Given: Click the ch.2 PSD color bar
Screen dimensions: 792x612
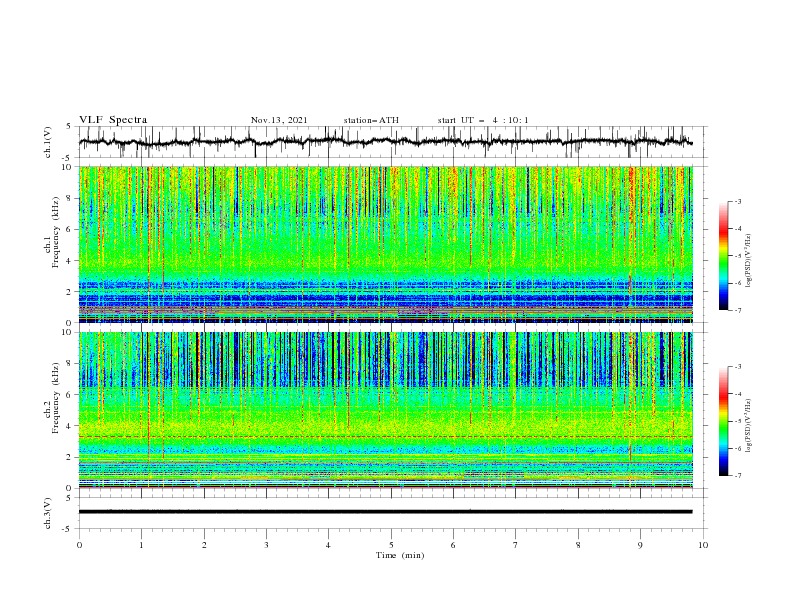Looking at the screenshot, I should 723,421.
